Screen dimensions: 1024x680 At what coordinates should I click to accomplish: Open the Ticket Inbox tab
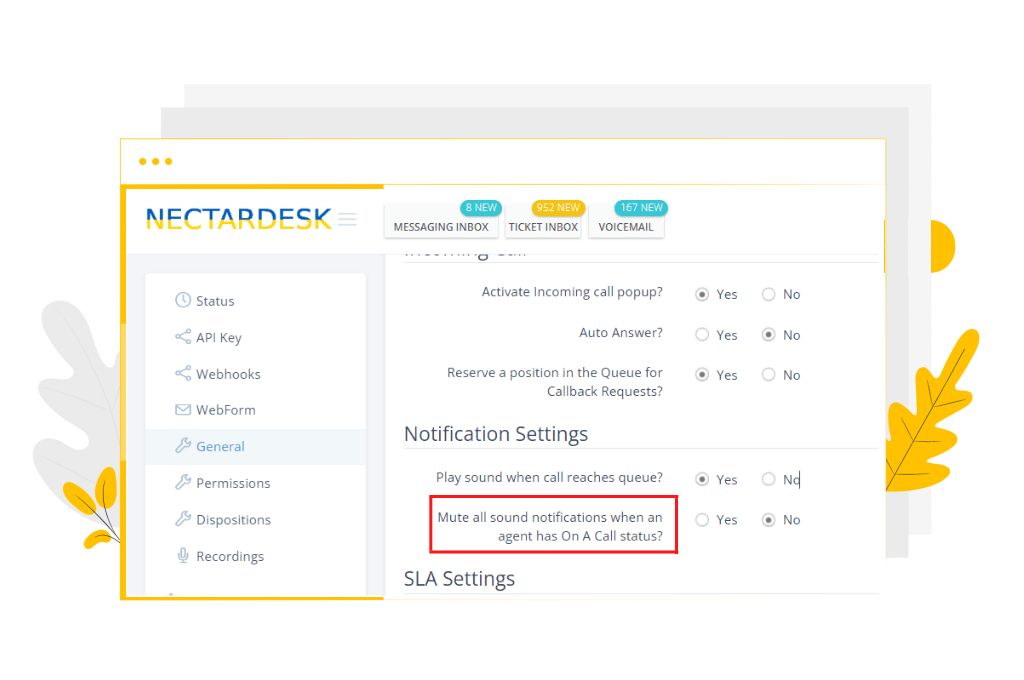543,227
